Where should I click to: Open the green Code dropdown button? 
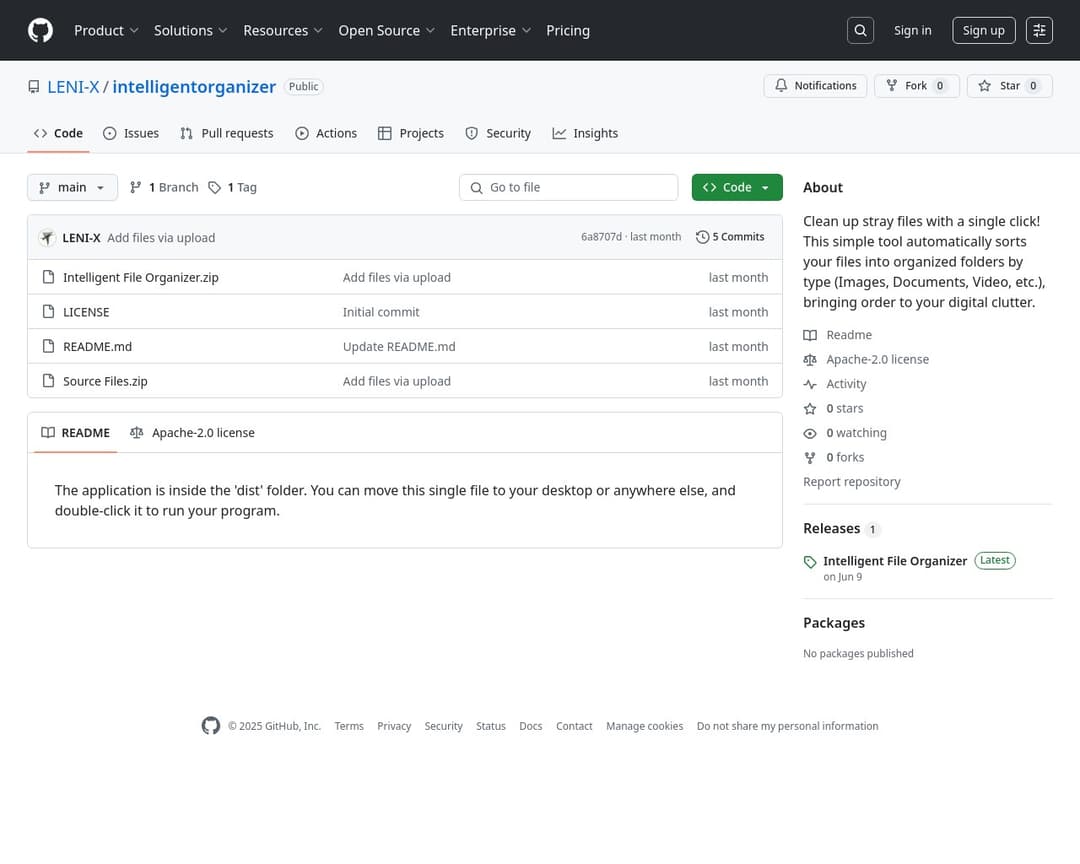click(737, 187)
